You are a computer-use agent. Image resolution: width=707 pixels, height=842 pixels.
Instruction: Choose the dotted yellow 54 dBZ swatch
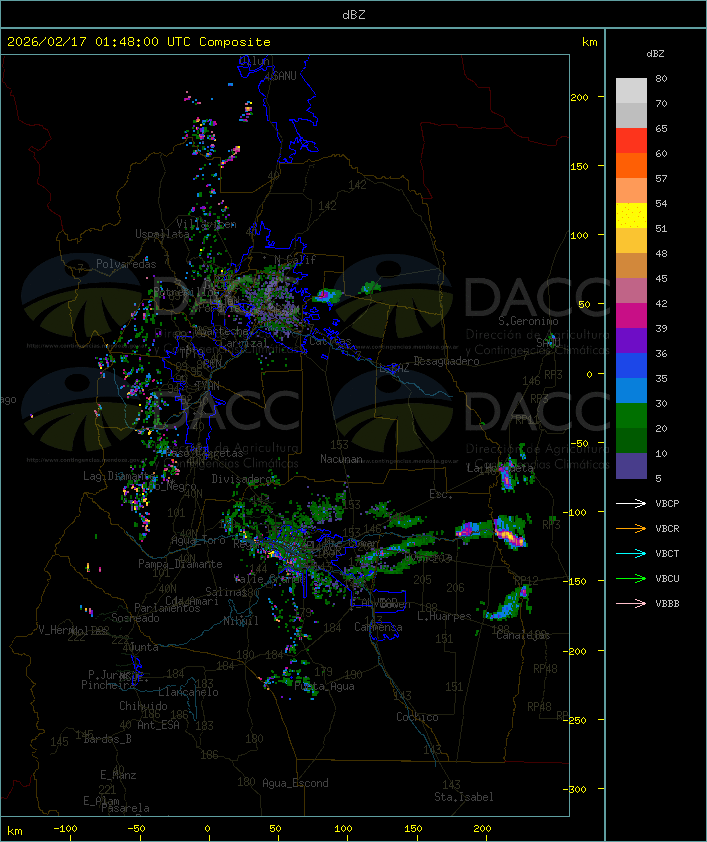631,215
